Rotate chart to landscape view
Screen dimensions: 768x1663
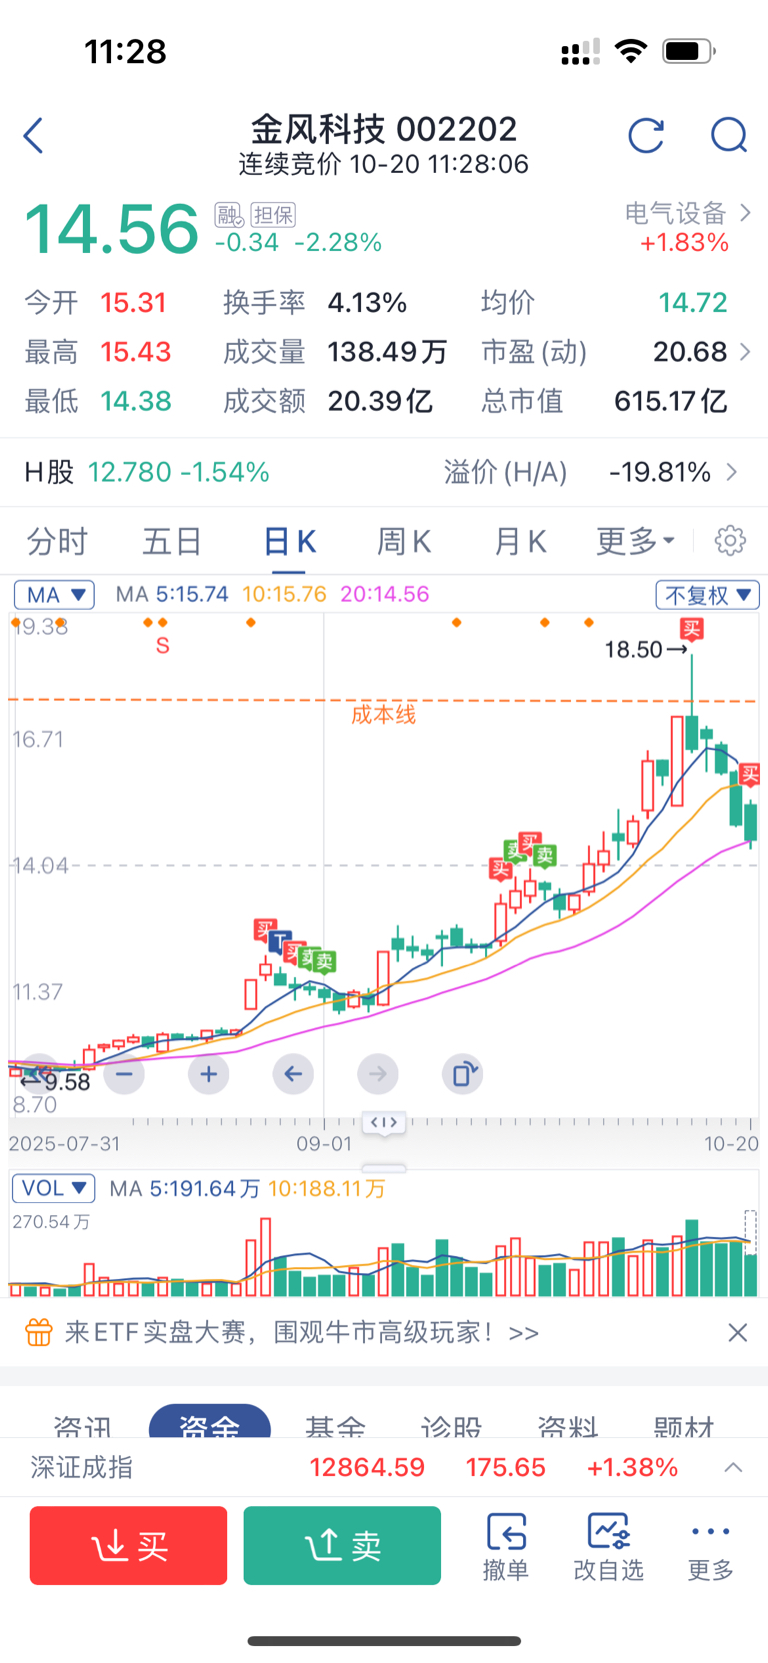coord(463,1074)
